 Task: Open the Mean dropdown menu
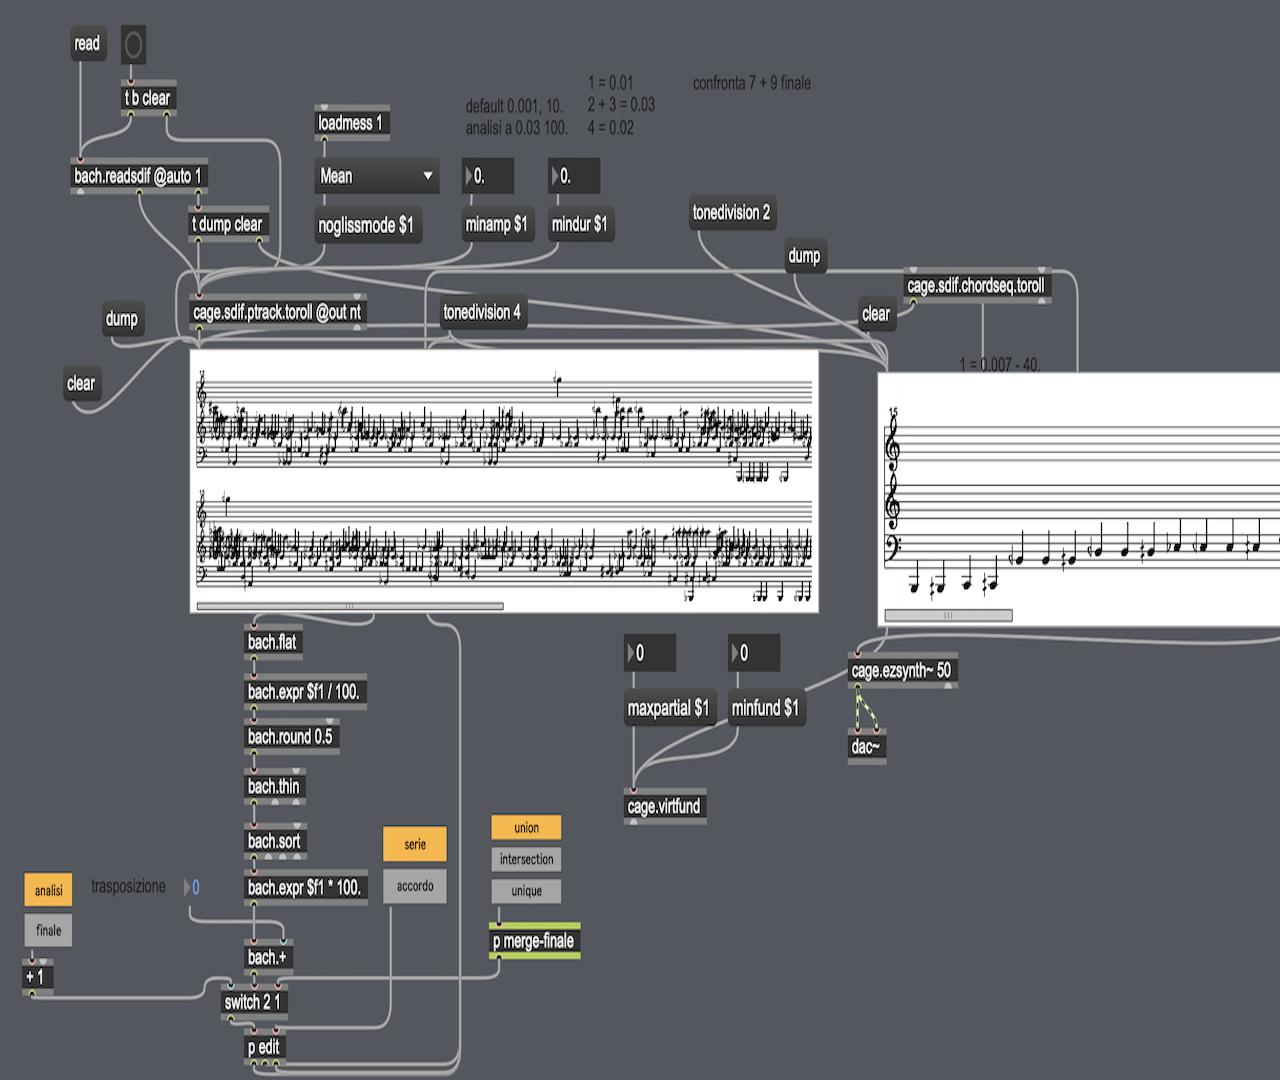point(376,176)
